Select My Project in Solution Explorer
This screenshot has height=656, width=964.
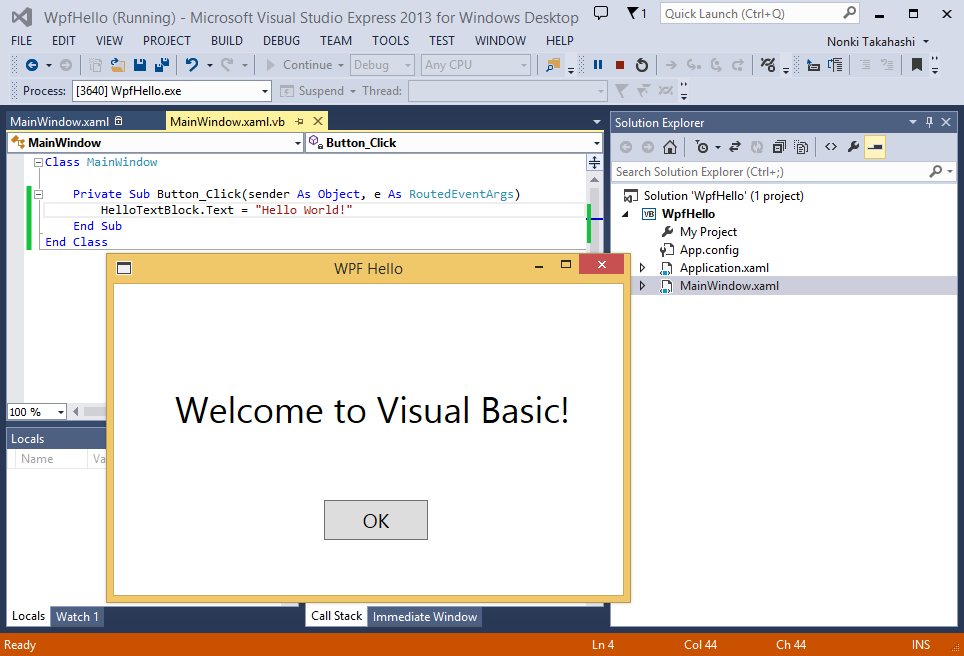(708, 232)
